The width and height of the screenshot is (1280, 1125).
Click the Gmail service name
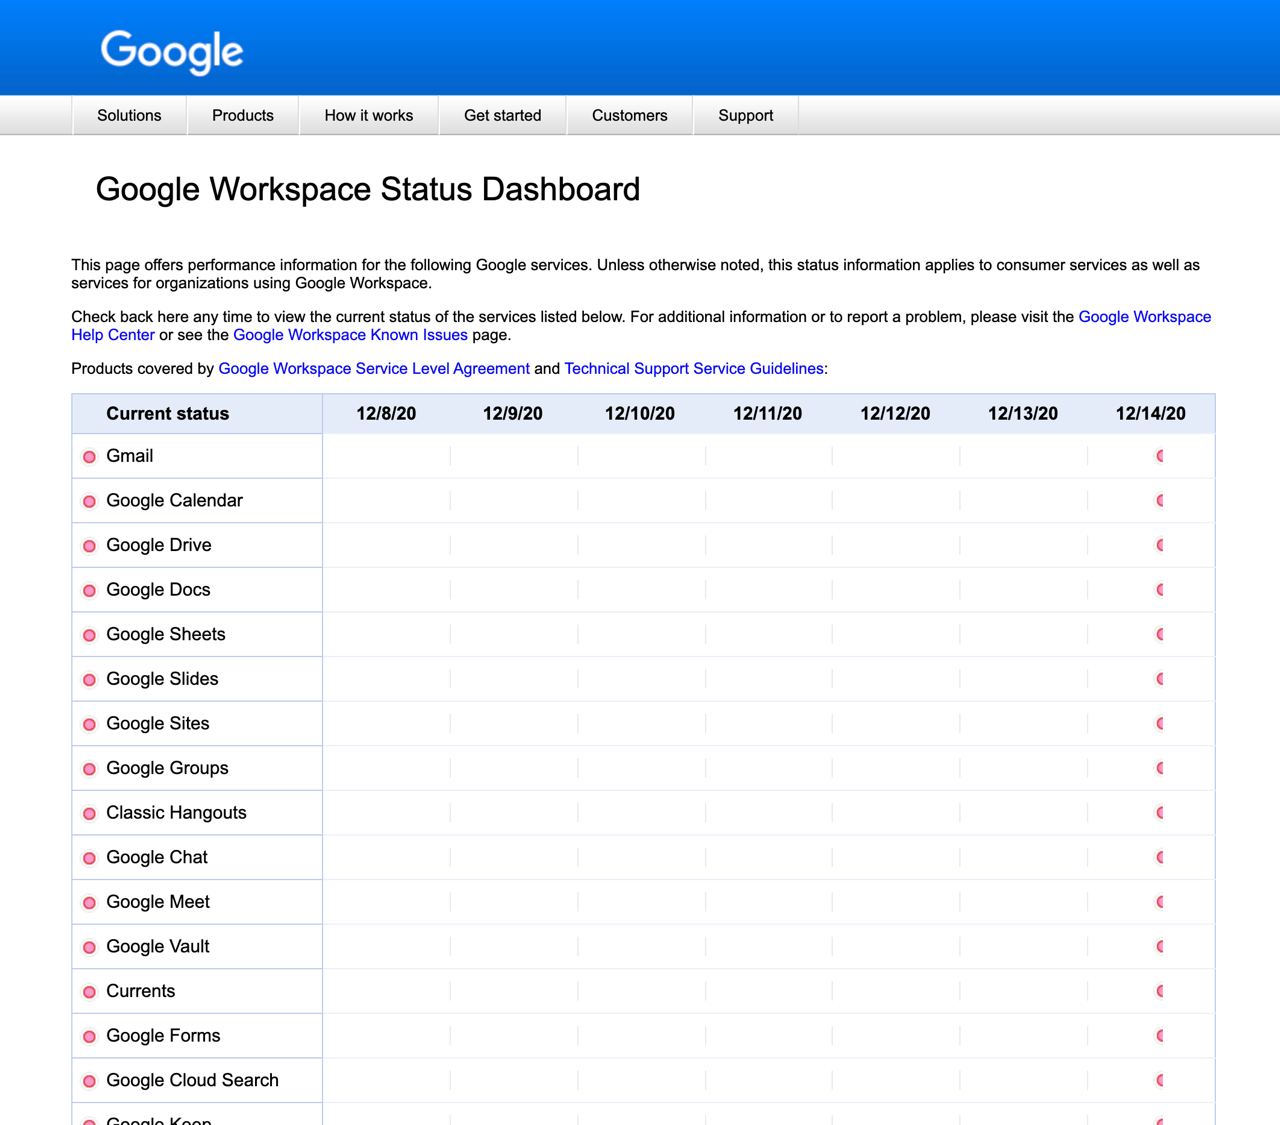130,456
